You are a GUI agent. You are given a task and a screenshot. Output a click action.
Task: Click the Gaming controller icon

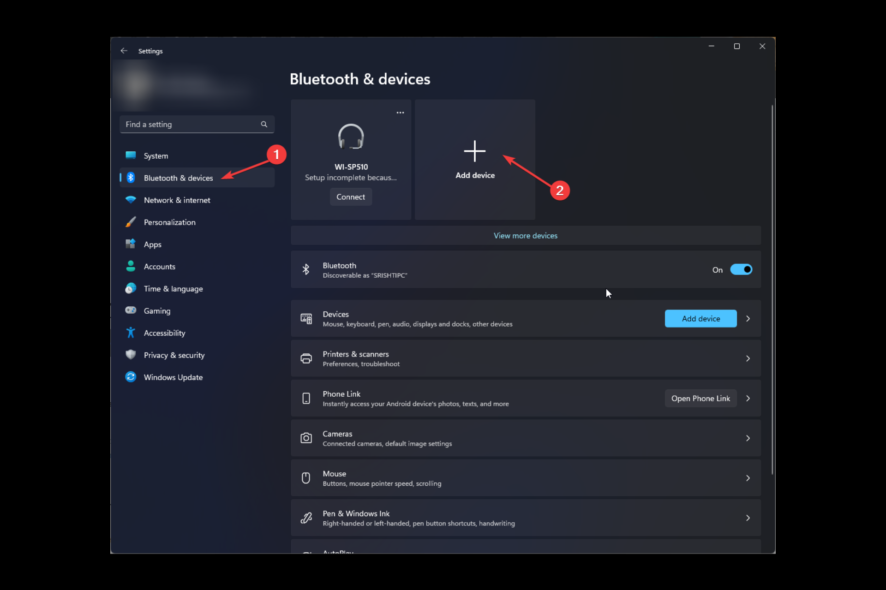click(x=131, y=310)
